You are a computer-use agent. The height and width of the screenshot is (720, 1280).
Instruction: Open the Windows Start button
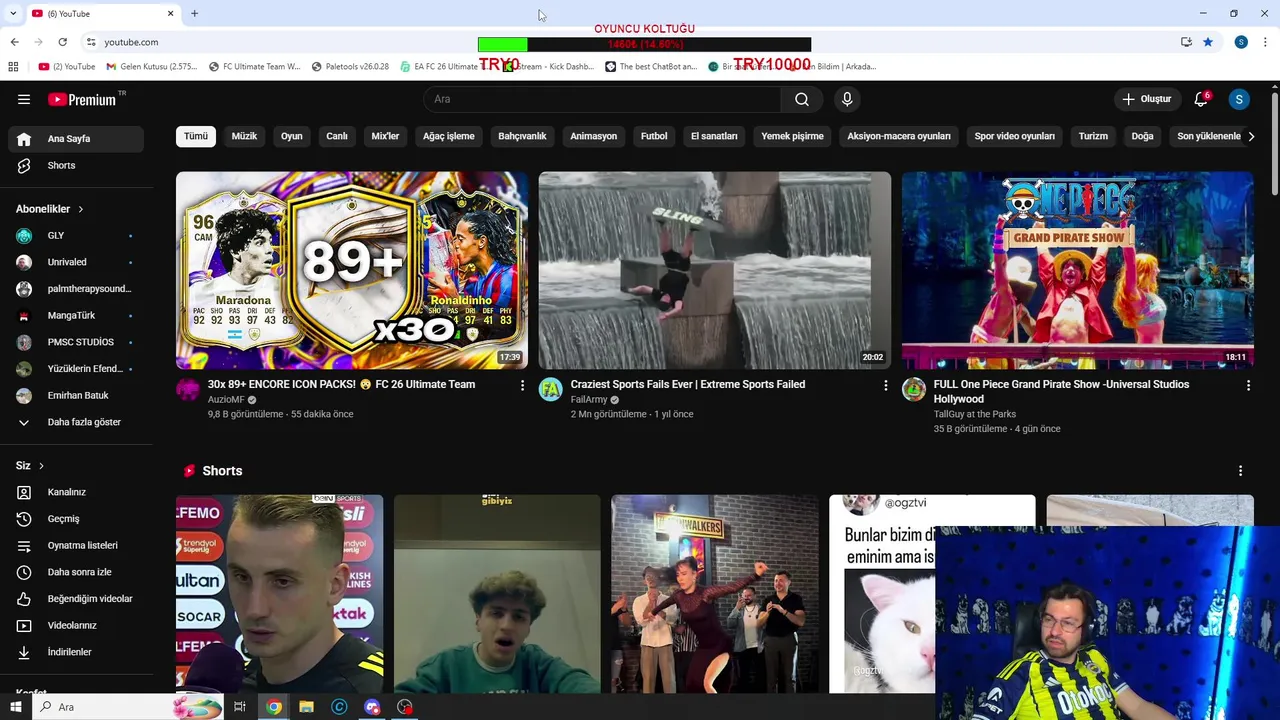[16, 707]
